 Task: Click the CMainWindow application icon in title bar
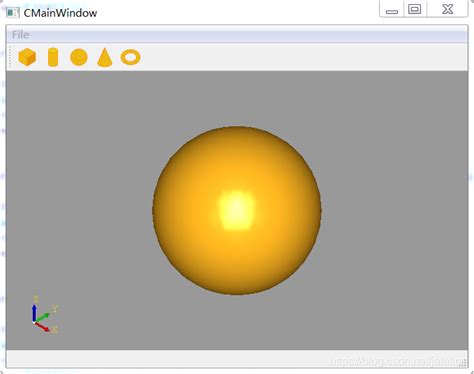pos(13,13)
